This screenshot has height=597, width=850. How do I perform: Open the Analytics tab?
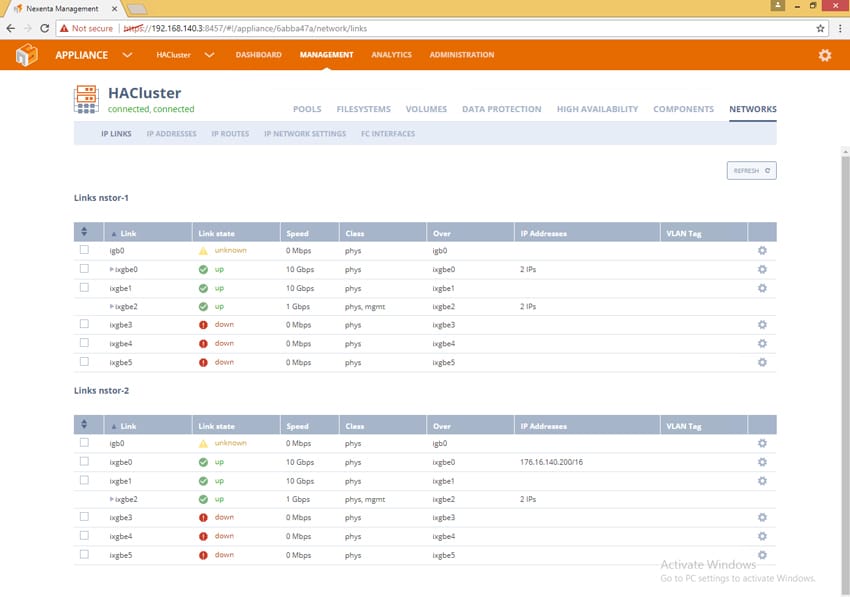pos(391,55)
